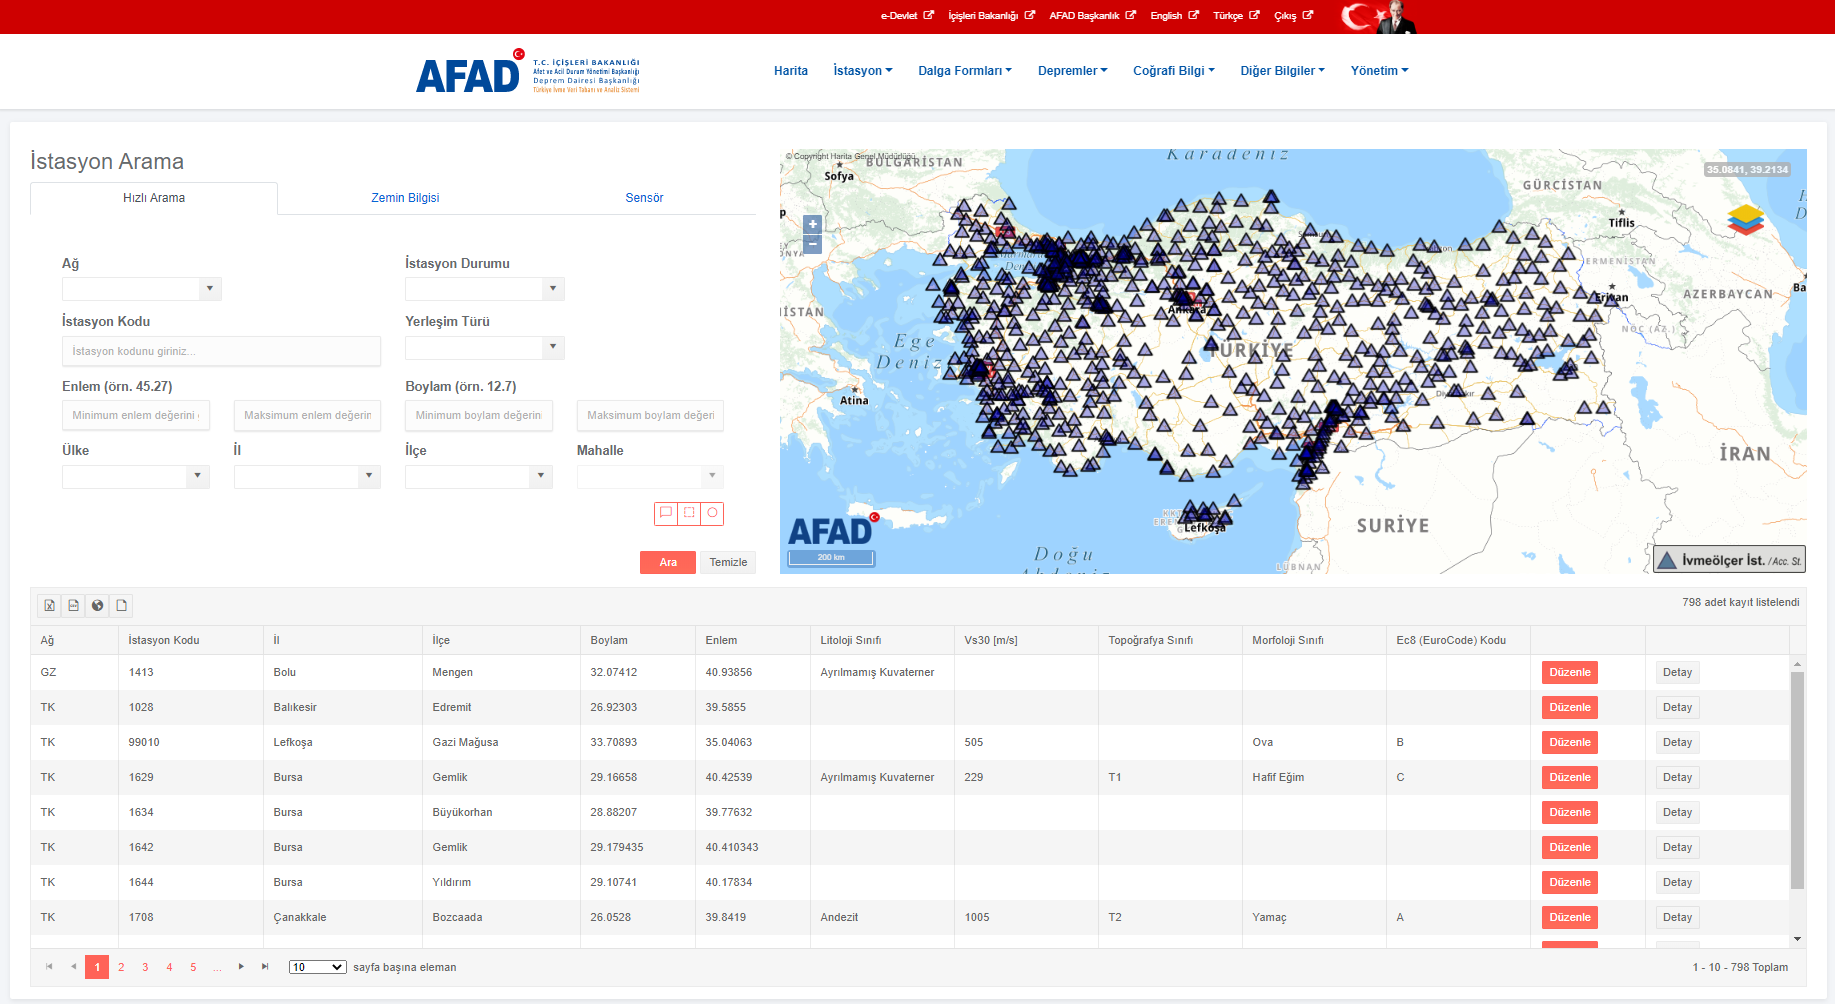This screenshot has width=1835, height=1004.
Task: Open the İçişleri Bakanlığı link
Action: click(991, 16)
